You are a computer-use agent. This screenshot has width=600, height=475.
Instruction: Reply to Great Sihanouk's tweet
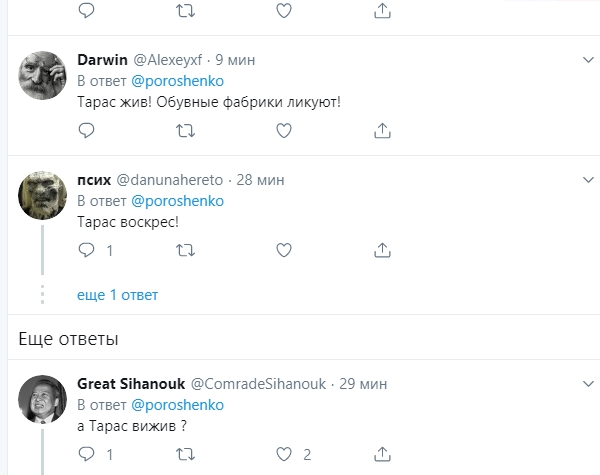[x=86, y=453]
